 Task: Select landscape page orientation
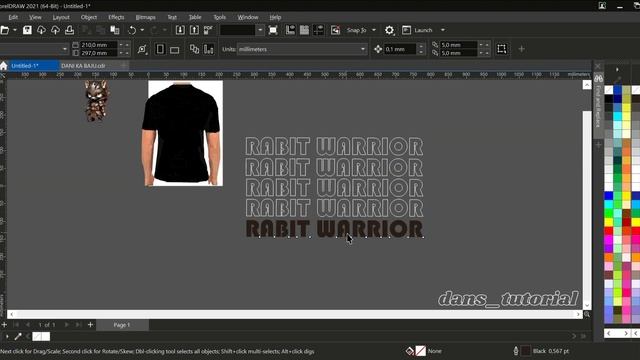[x=175, y=50]
